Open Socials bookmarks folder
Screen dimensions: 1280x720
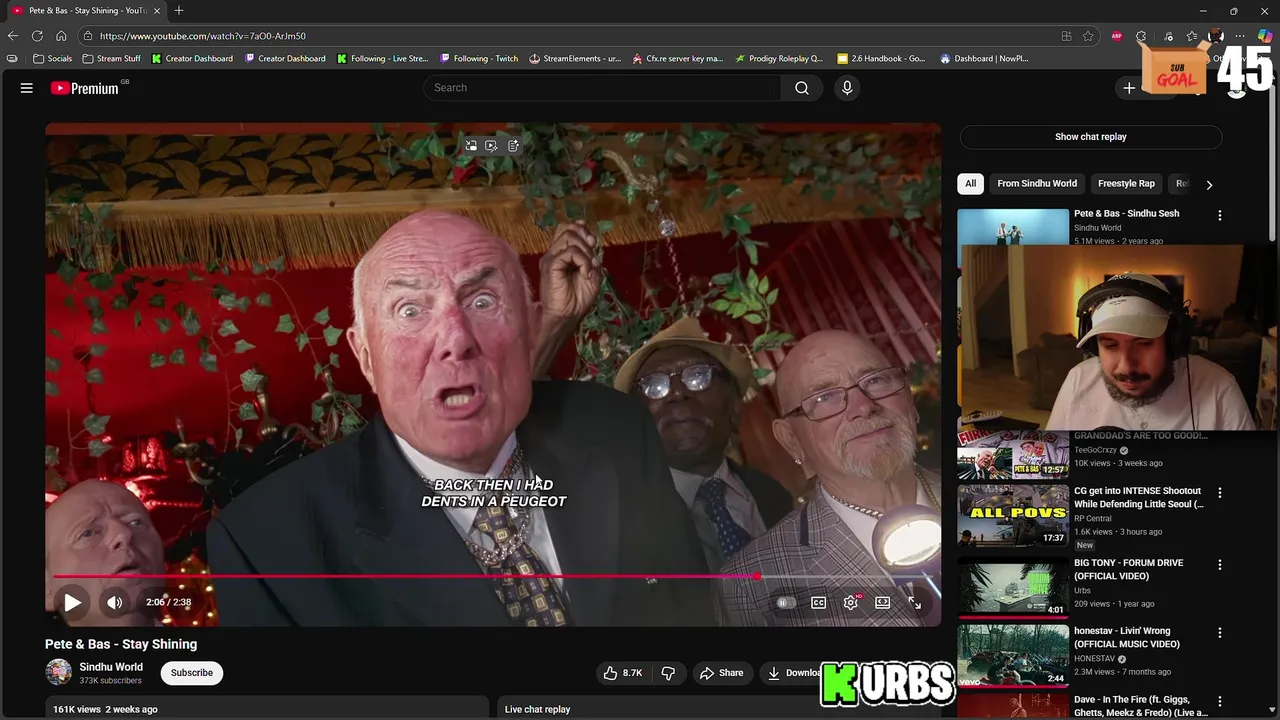tap(52, 59)
